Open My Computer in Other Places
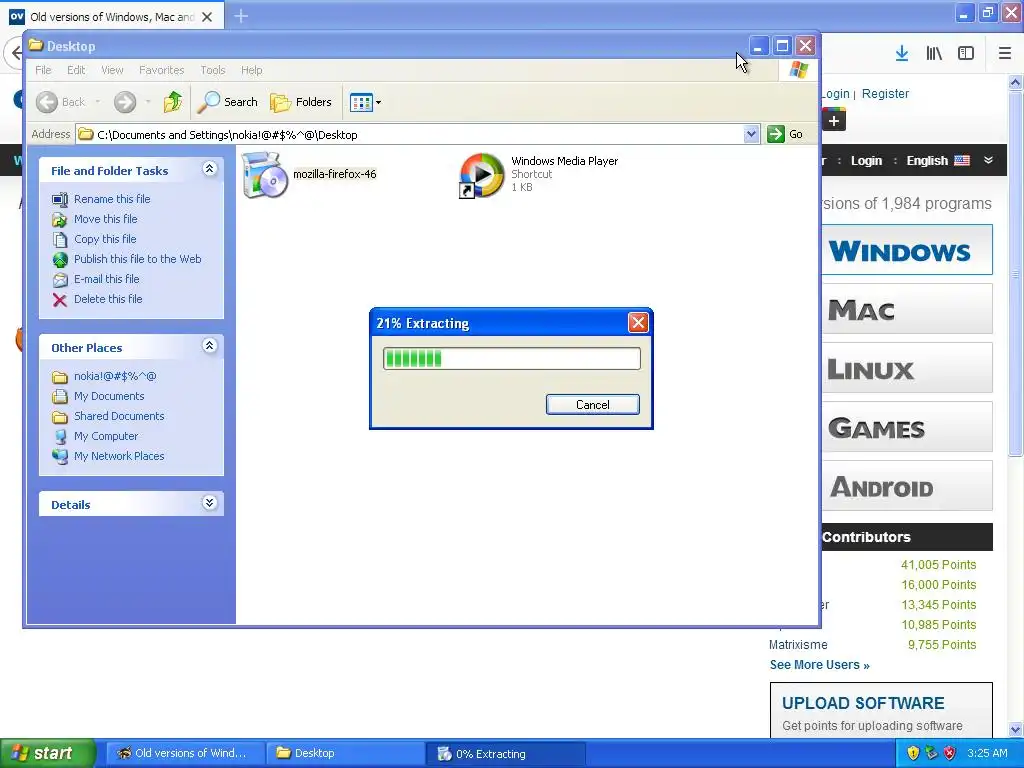Image resolution: width=1024 pixels, height=768 pixels. [106, 436]
